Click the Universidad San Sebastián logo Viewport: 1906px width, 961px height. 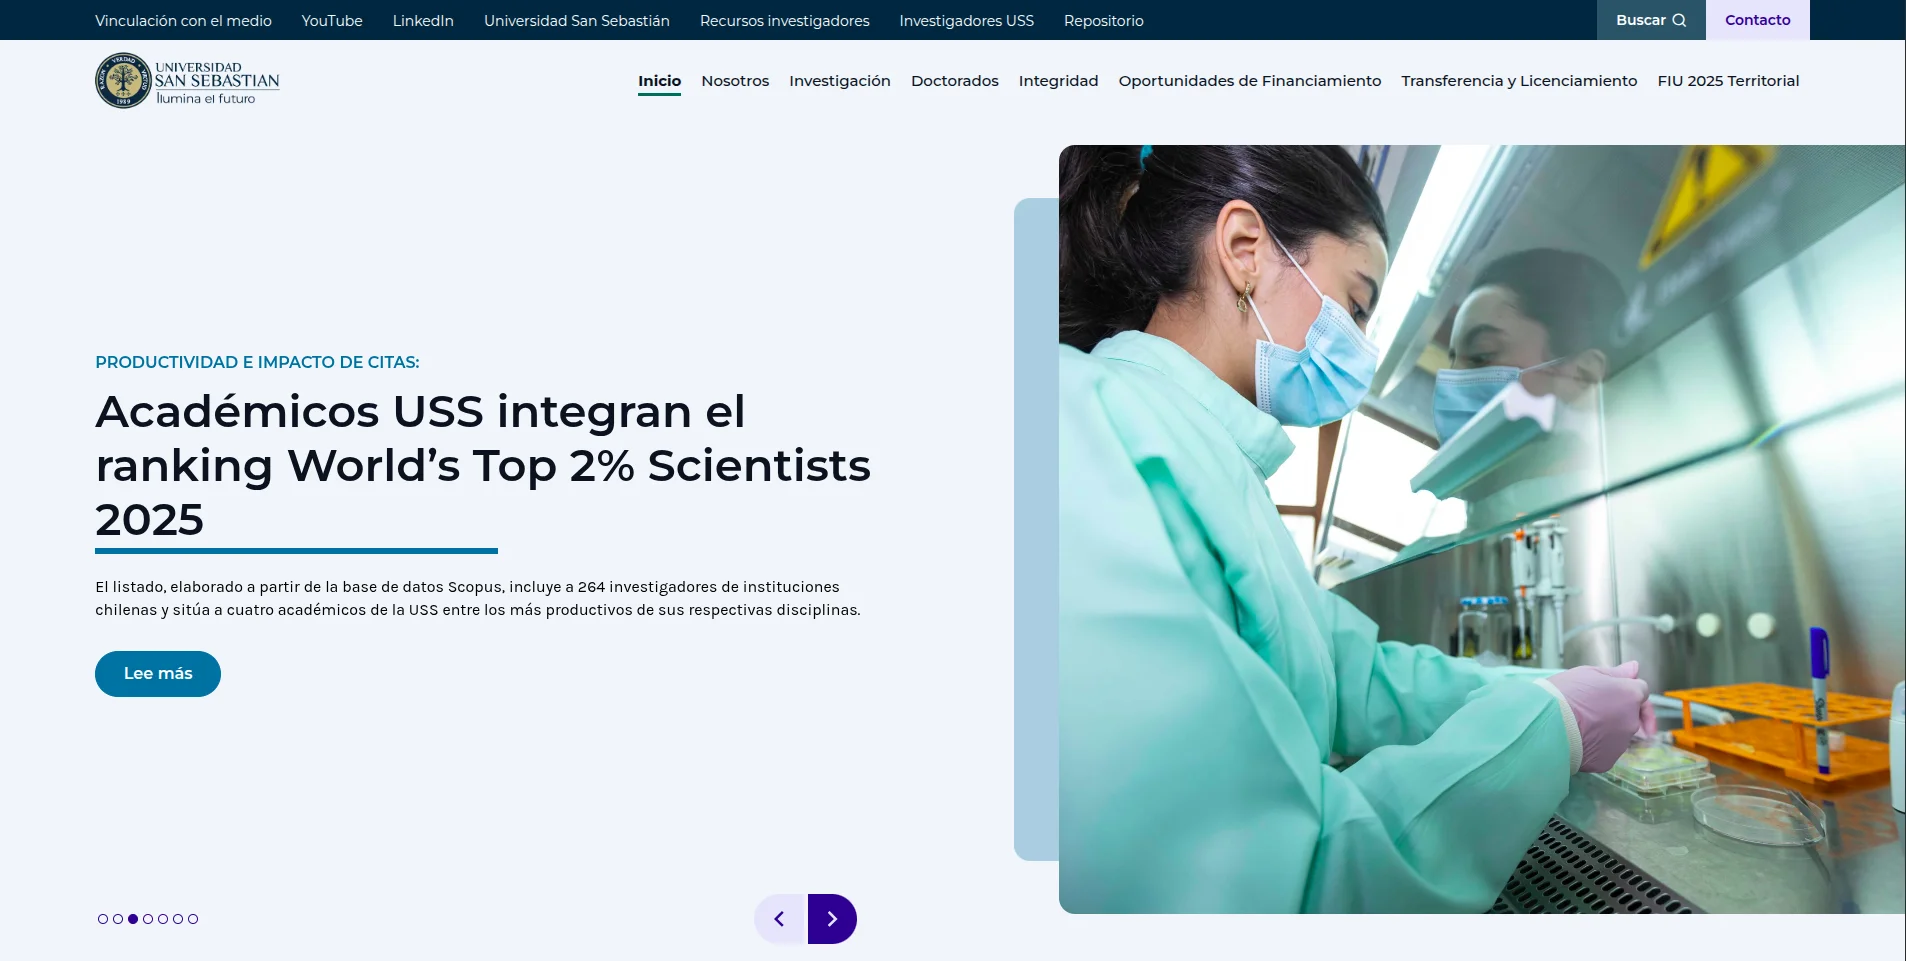187,81
